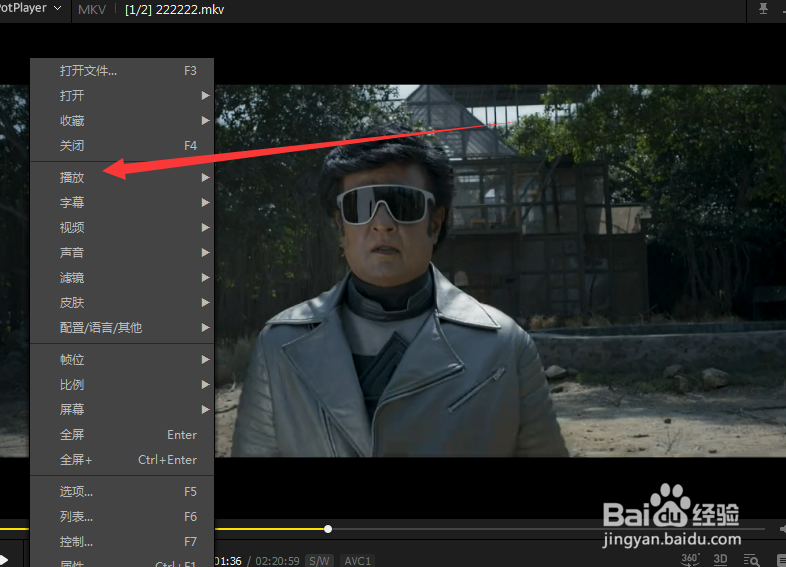Open 控制... panel entry
Image resolution: width=786 pixels, height=567 pixels.
[x=122, y=542]
